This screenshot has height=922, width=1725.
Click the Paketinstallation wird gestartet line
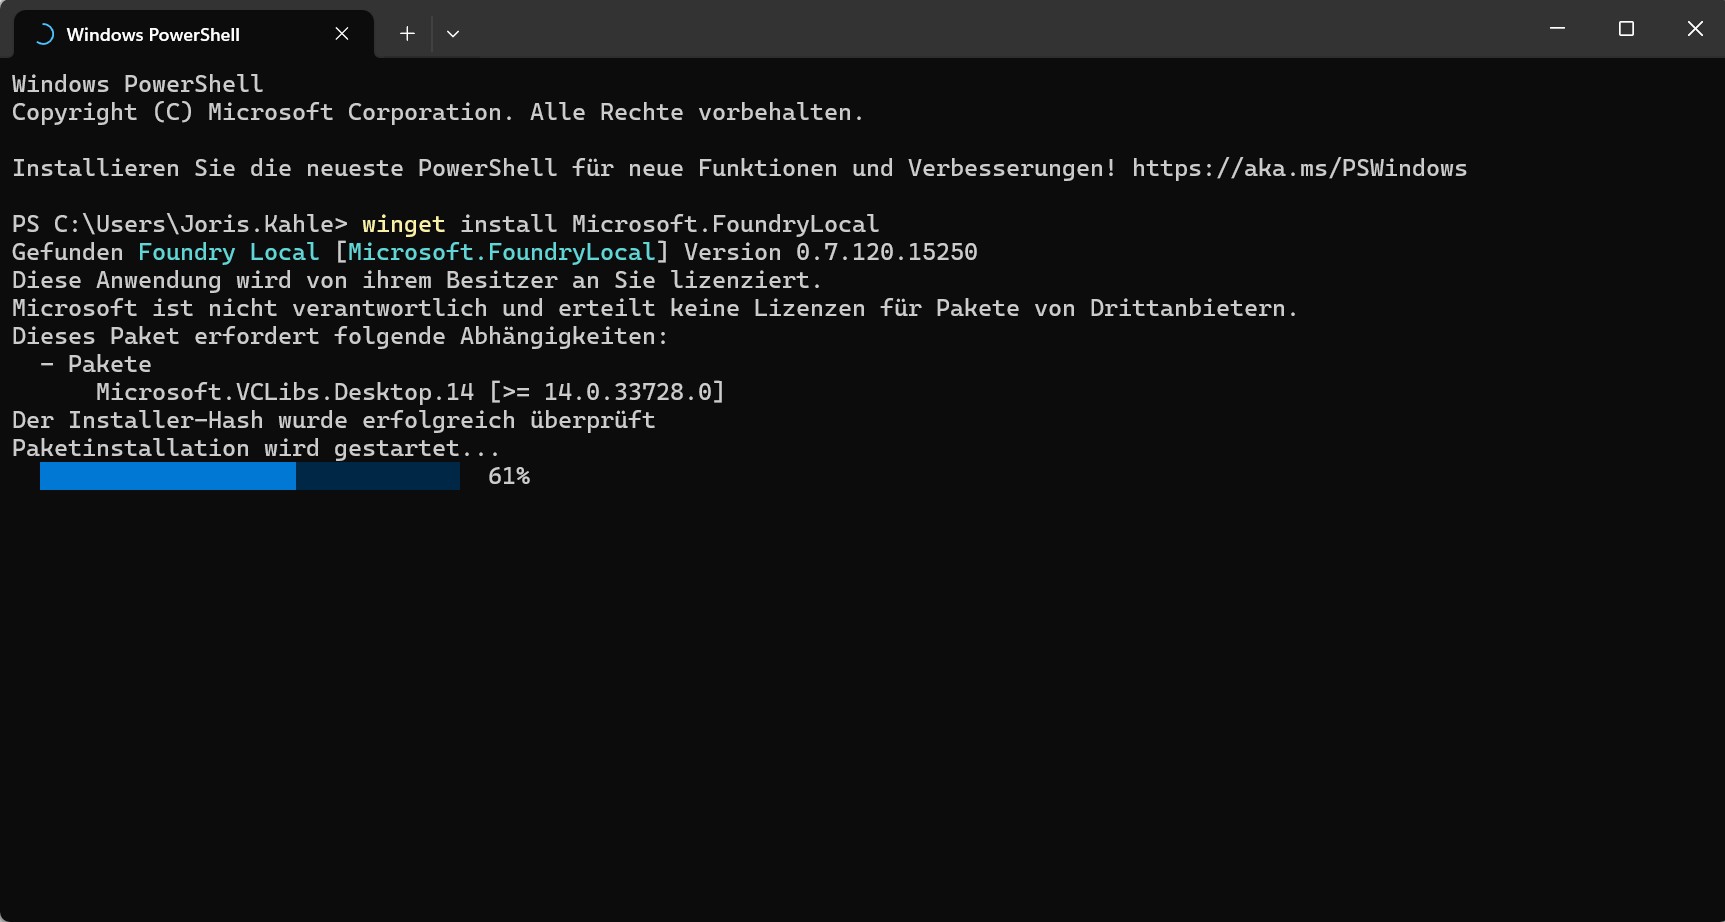pyautogui.click(x=255, y=449)
